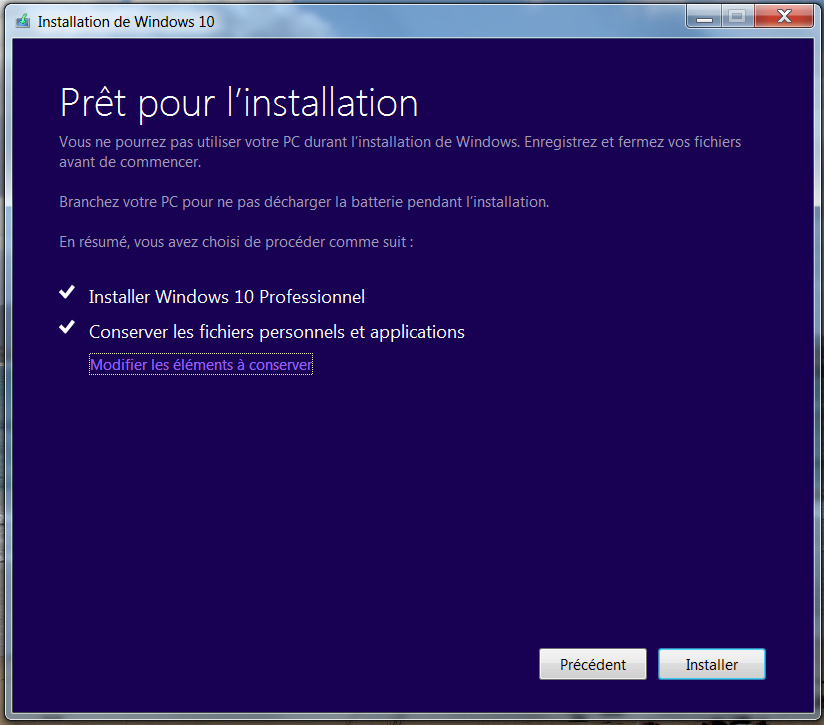Click the 'Branchez votre PC' battery notice
This screenshot has width=824, height=725.
coord(304,202)
